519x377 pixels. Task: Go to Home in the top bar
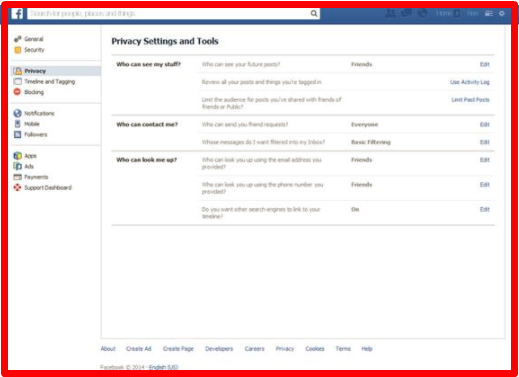444,13
